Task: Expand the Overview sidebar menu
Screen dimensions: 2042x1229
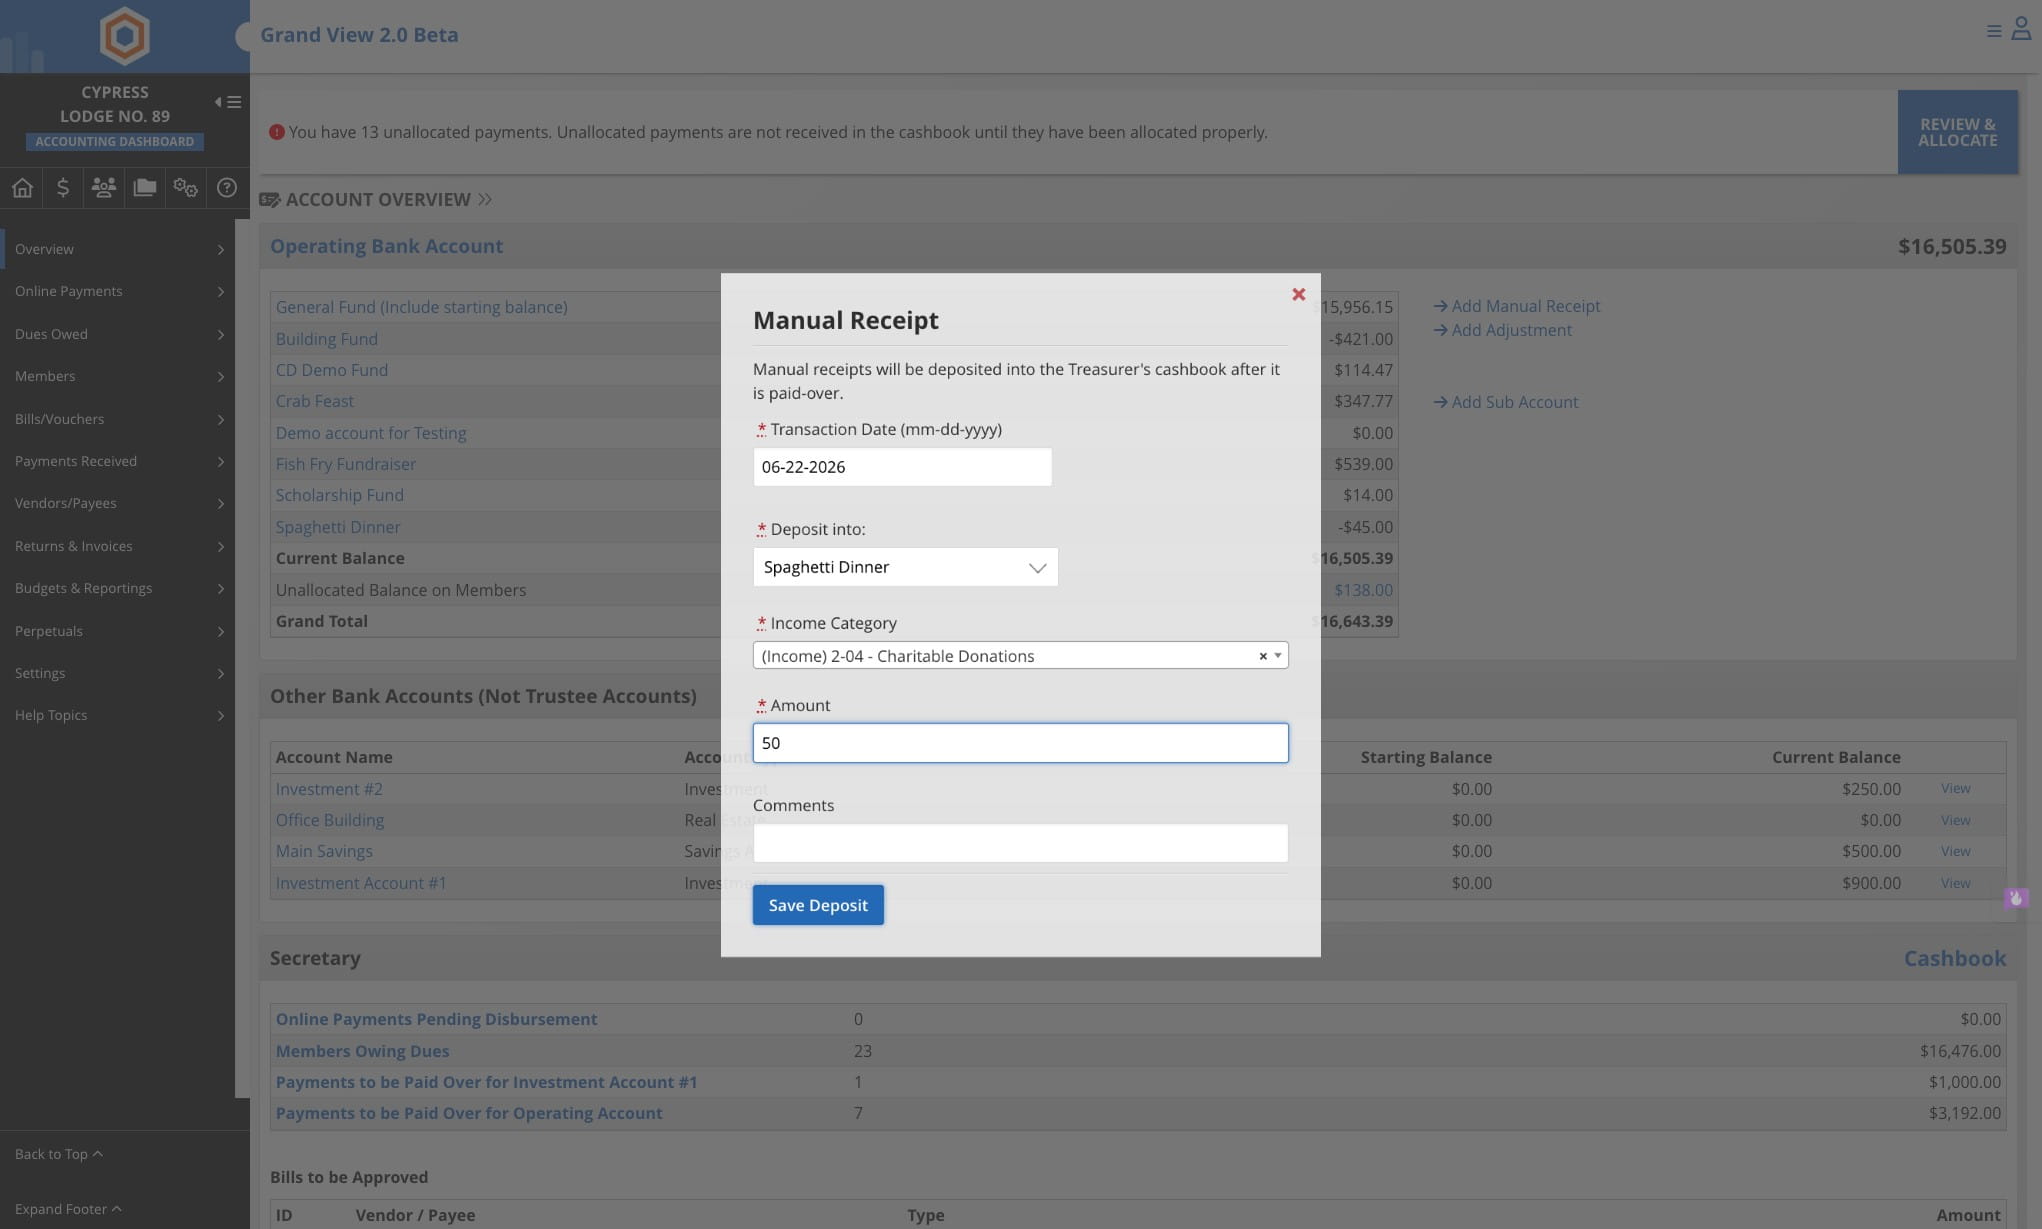Action: [117, 249]
